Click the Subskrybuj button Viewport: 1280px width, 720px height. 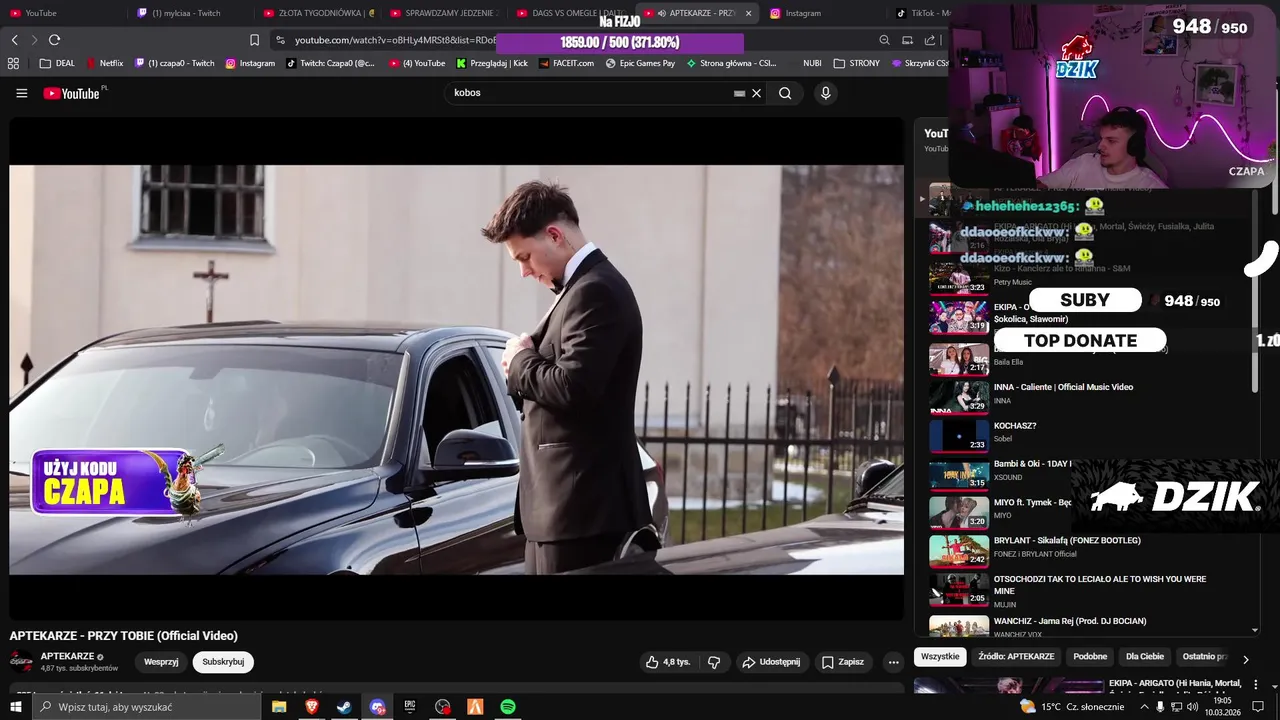pos(223,662)
